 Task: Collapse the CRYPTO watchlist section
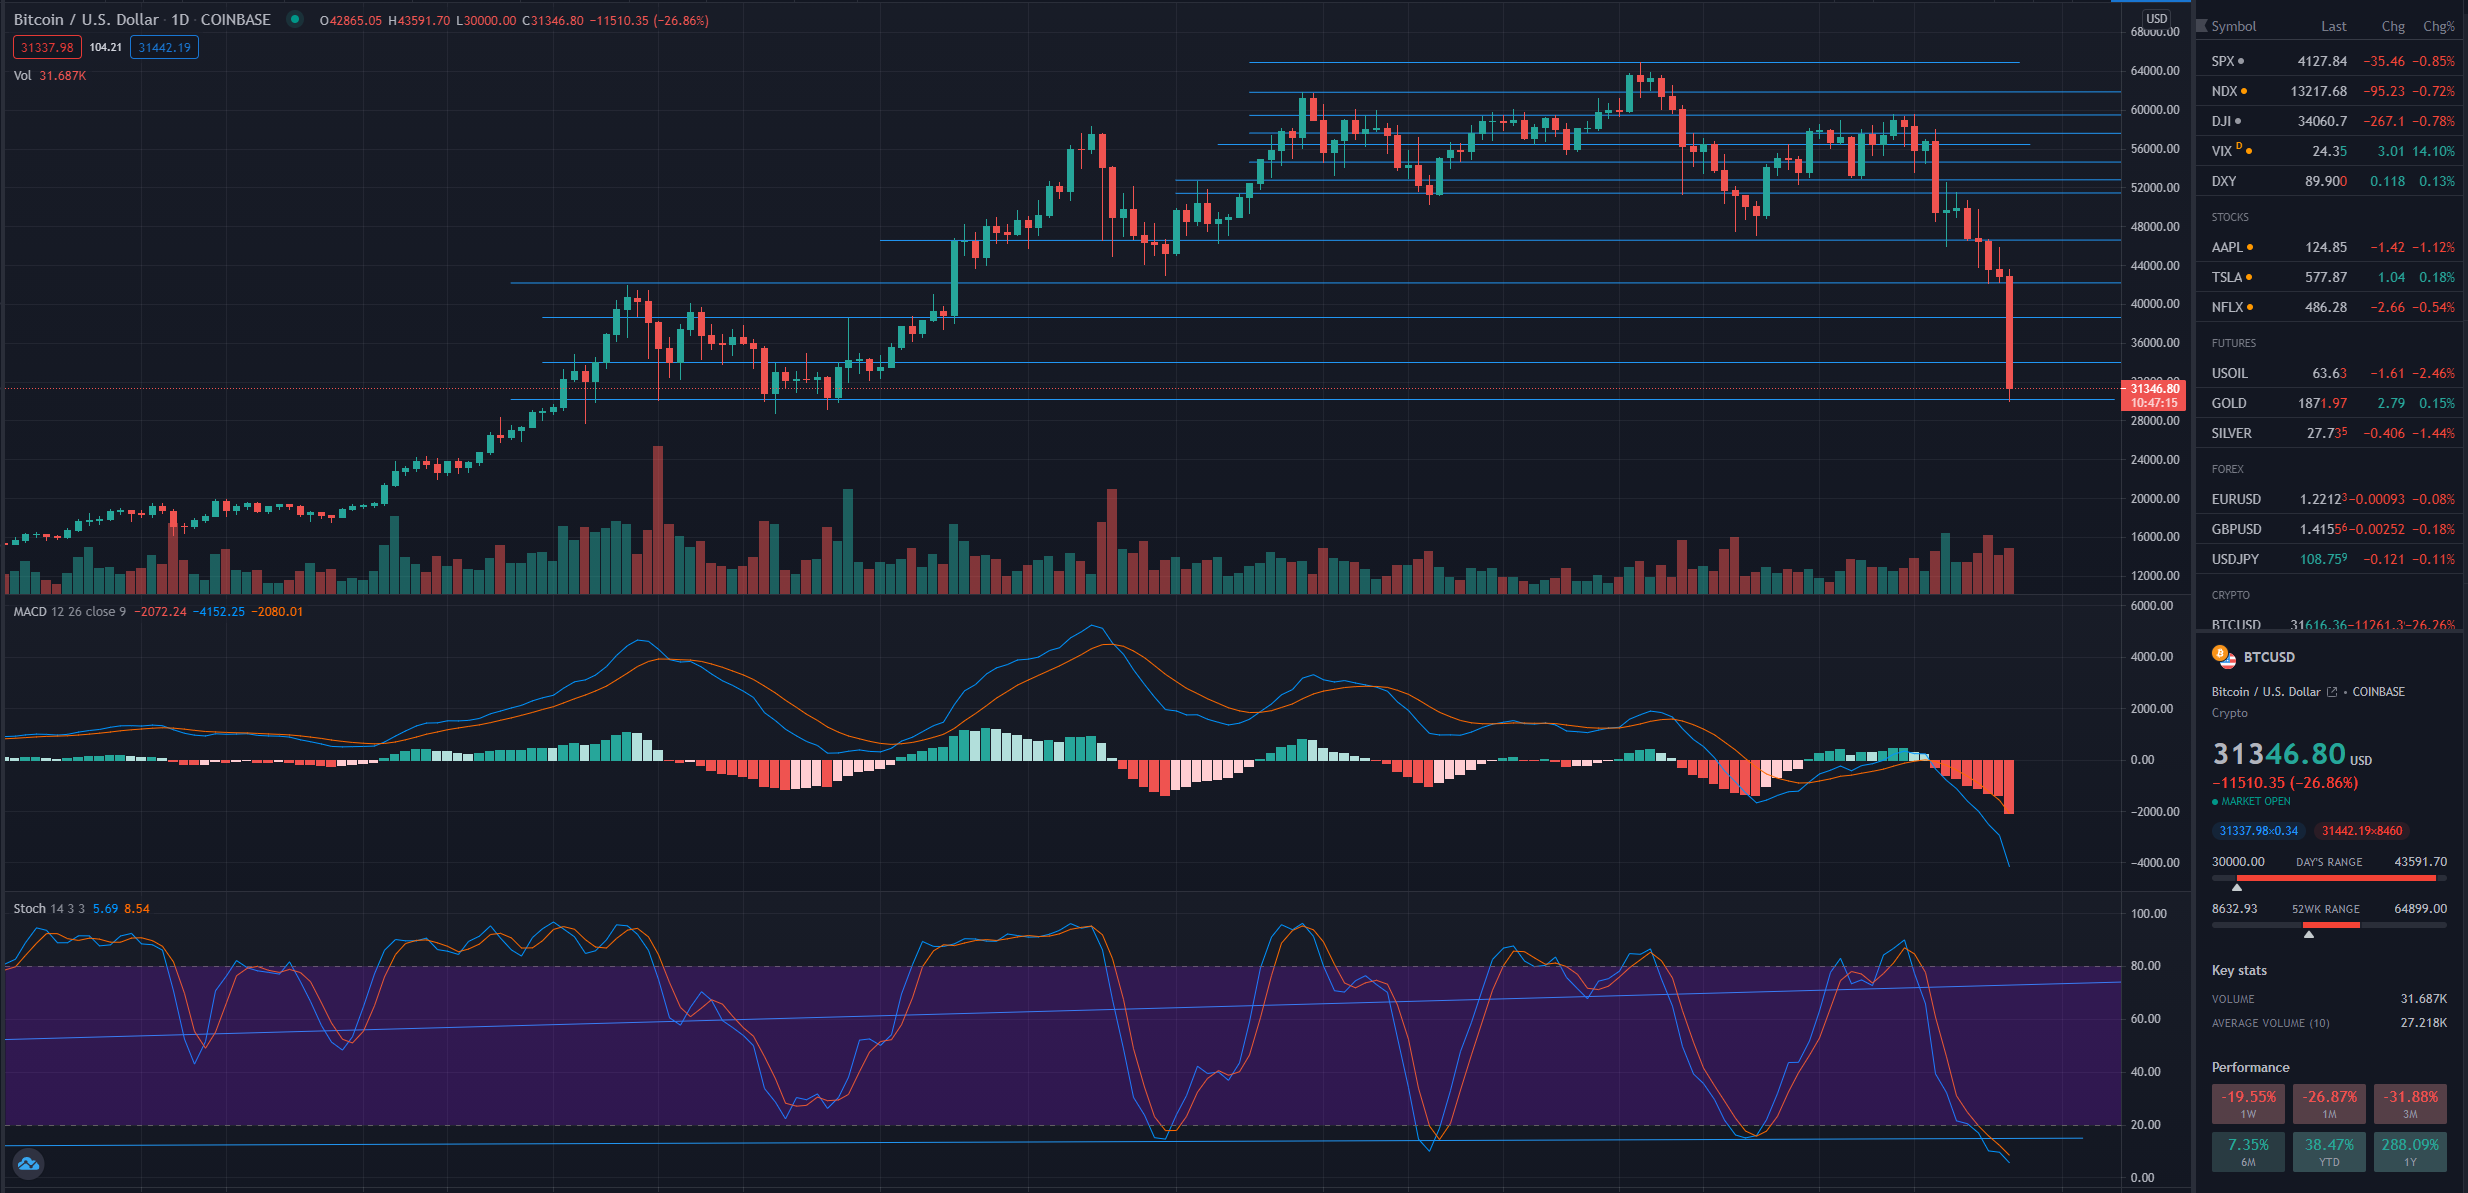click(x=2230, y=595)
